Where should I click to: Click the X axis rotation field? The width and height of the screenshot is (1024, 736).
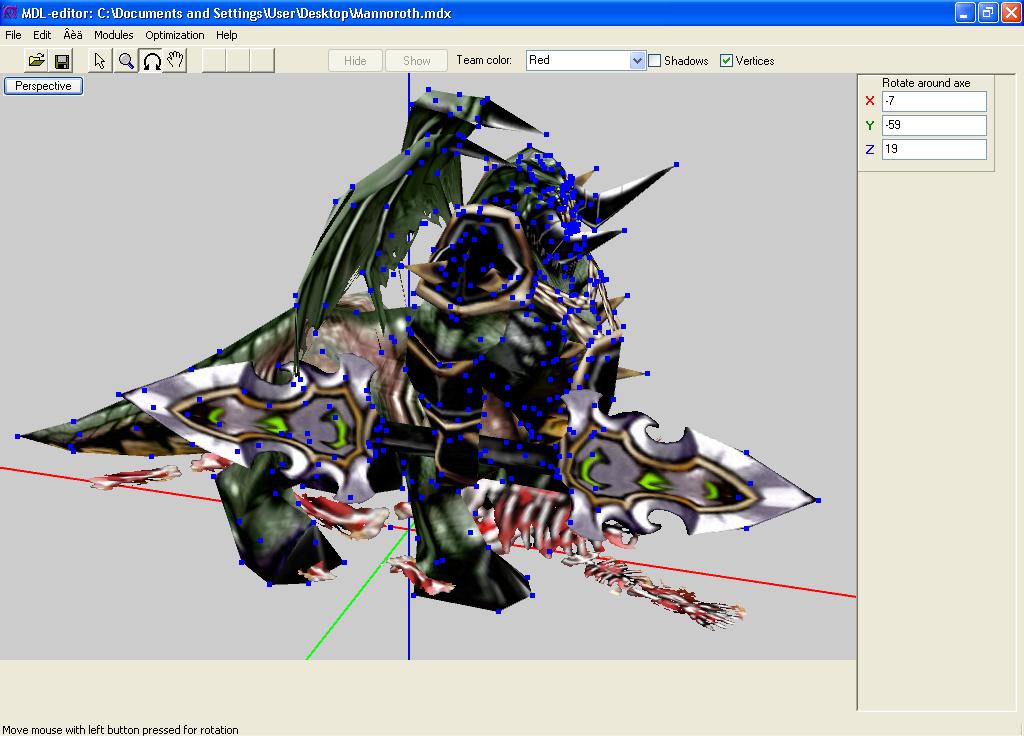pos(934,101)
